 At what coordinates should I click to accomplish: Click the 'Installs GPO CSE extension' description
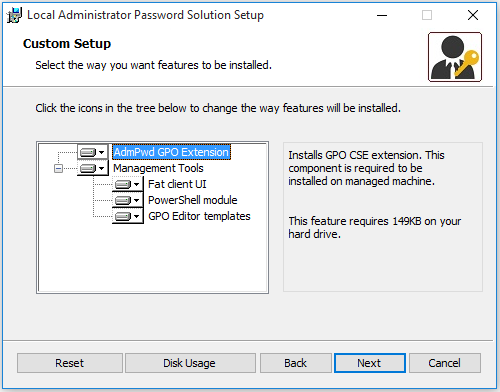366,168
